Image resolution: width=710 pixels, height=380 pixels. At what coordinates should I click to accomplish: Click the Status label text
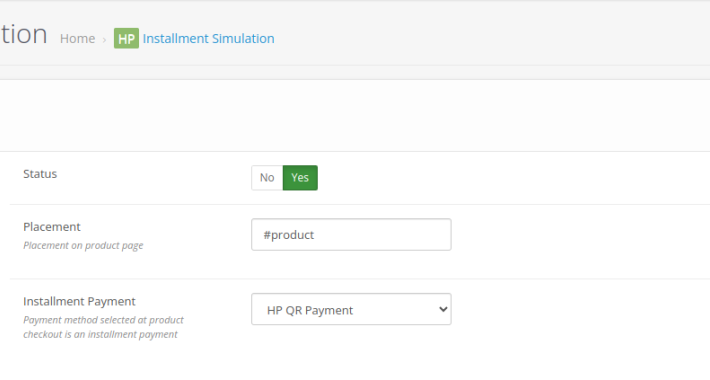pyautogui.click(x=40, y=174)
